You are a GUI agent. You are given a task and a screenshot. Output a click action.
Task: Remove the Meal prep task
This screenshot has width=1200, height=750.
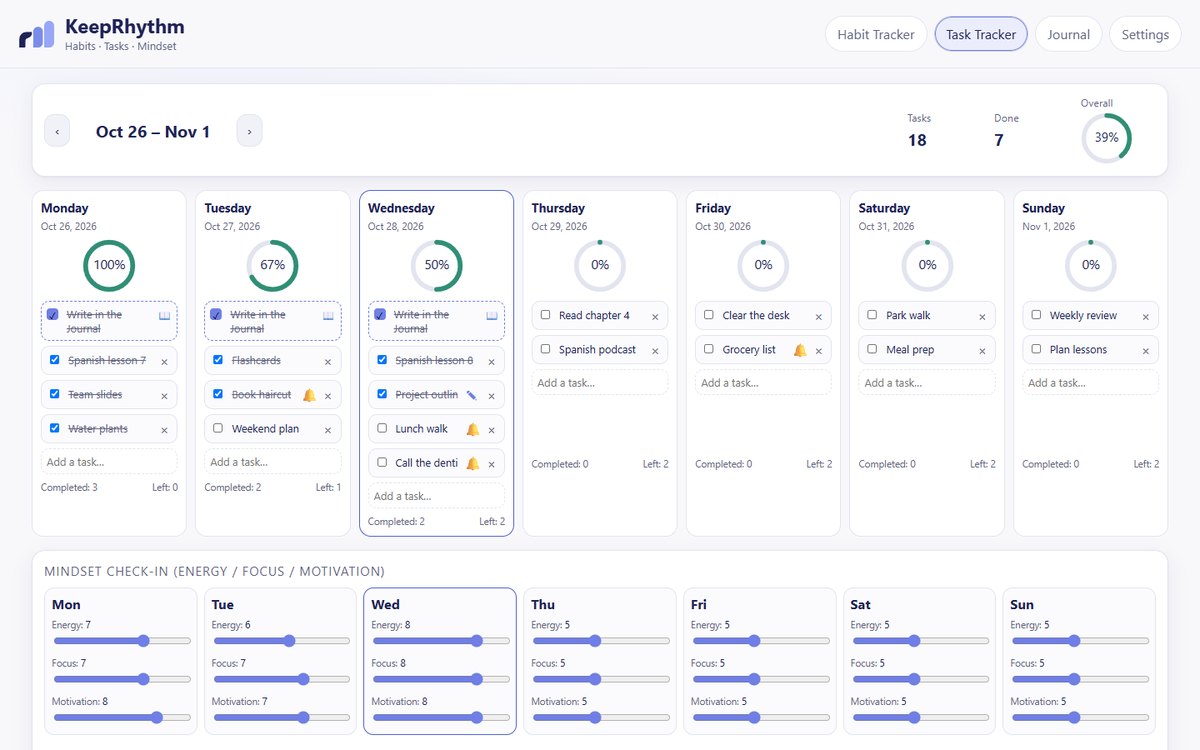coord(982,351)
